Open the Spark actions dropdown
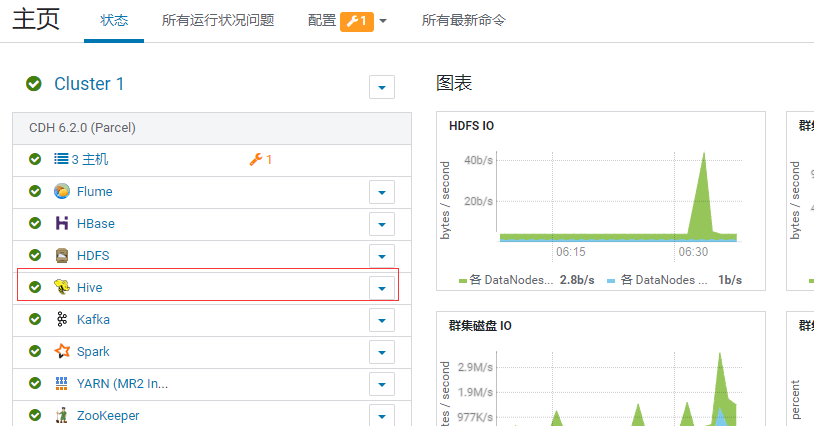The image size is (814, 426). point(382,352)
